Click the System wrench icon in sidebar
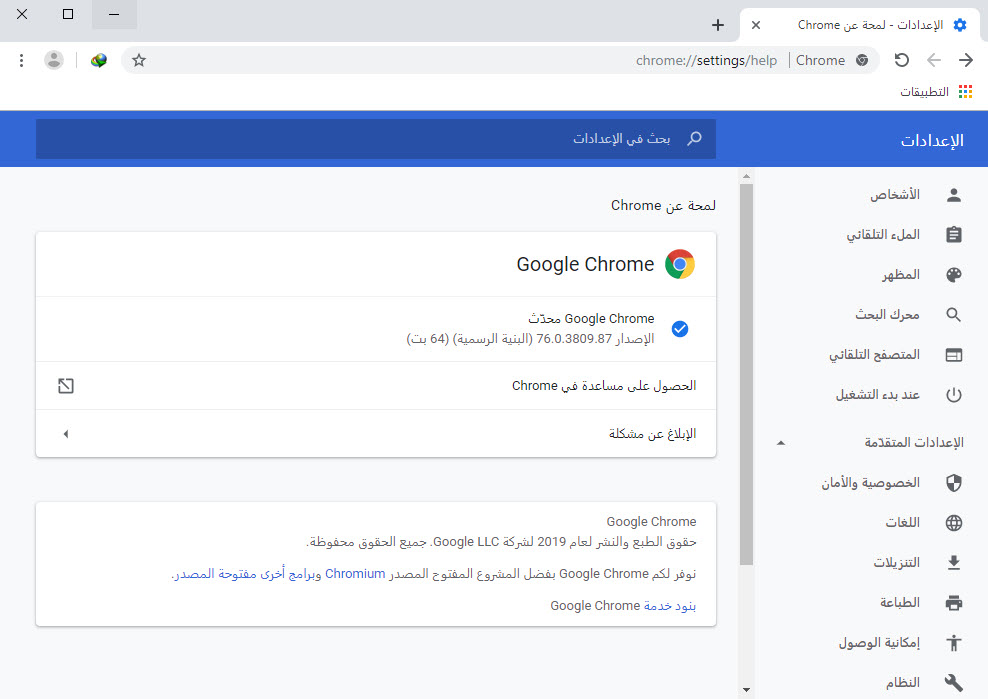Viewport: 988px width, 699px height. [953, 682]
